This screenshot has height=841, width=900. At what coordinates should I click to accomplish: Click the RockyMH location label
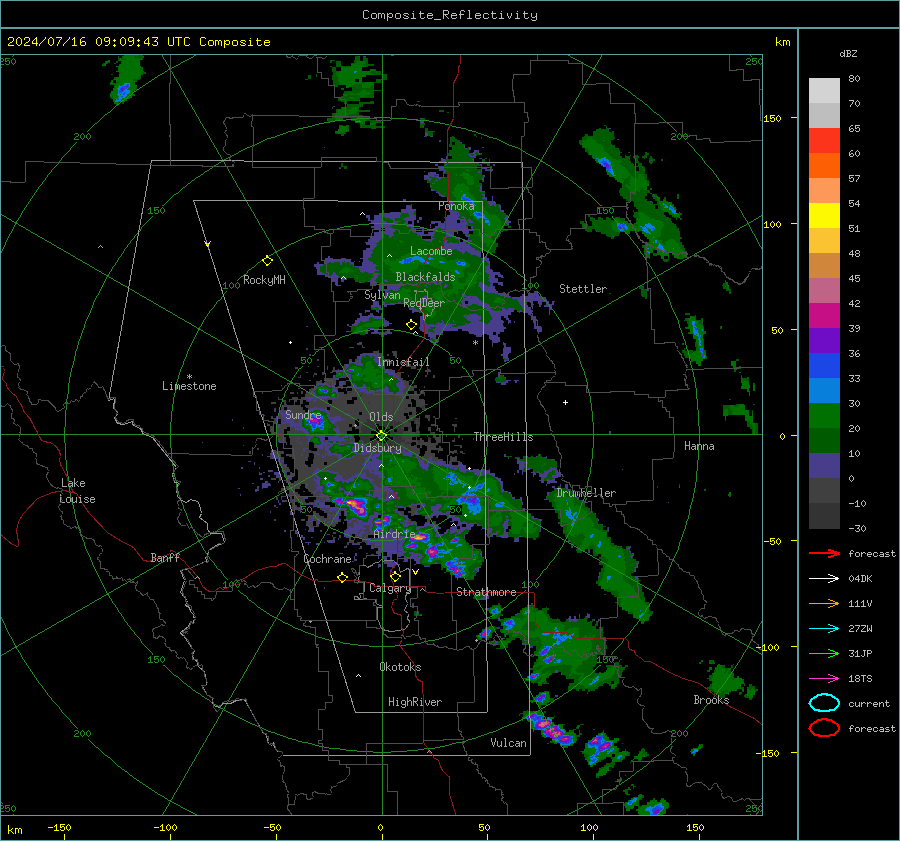coord(264,280)
